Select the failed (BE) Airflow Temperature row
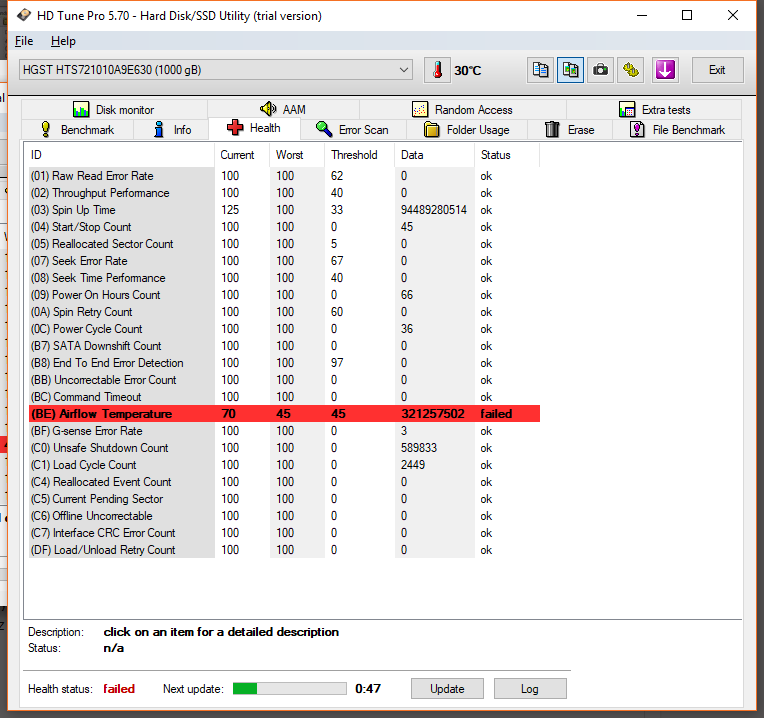This screenshot has height=718, width=764. pyautogui.click(x=284, y=414)
